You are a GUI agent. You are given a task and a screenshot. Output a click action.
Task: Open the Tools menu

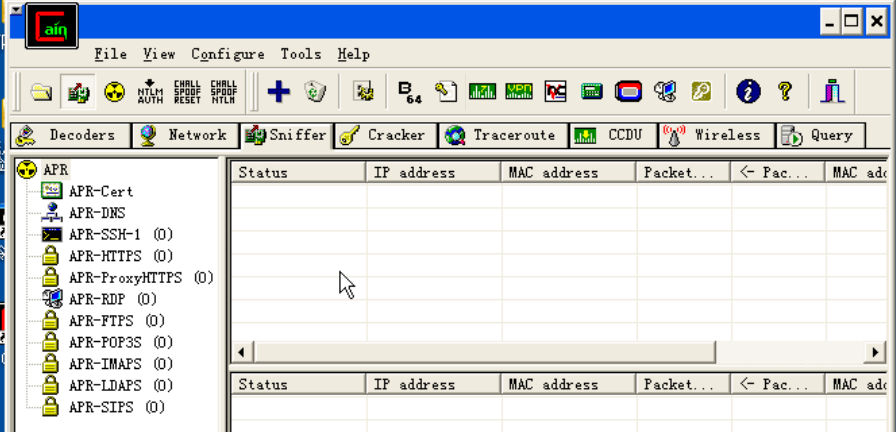point(301,54)
